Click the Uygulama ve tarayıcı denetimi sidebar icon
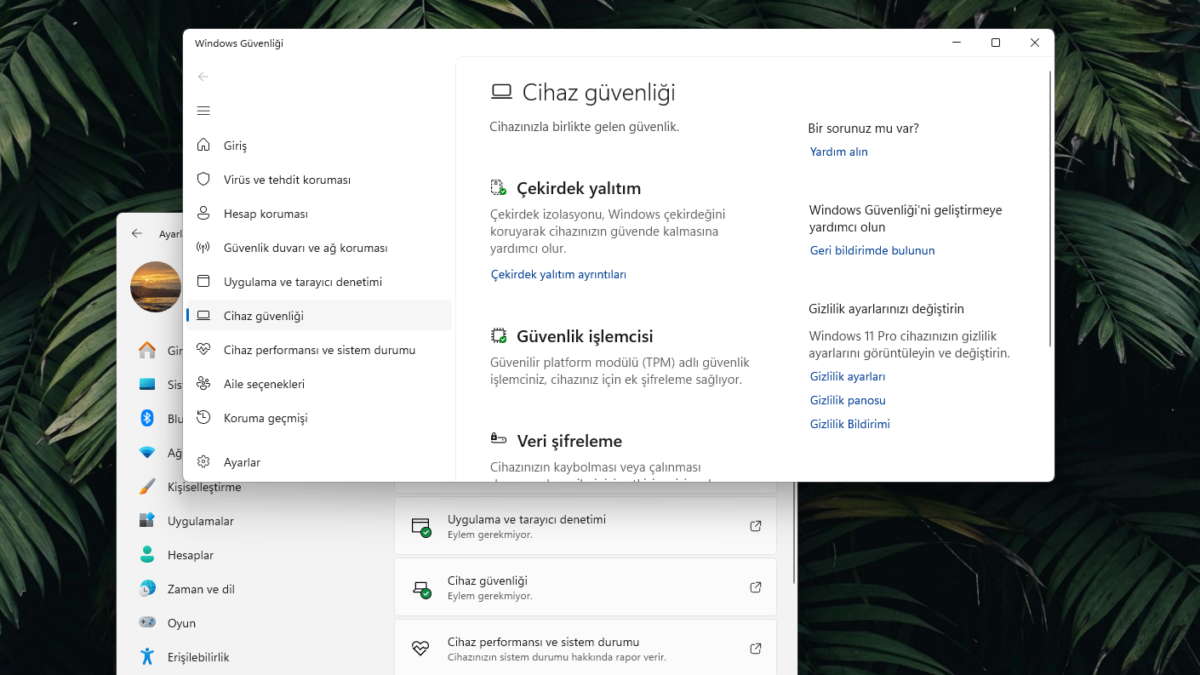Viewport: 1200px width, 675px height. (203, 281)
